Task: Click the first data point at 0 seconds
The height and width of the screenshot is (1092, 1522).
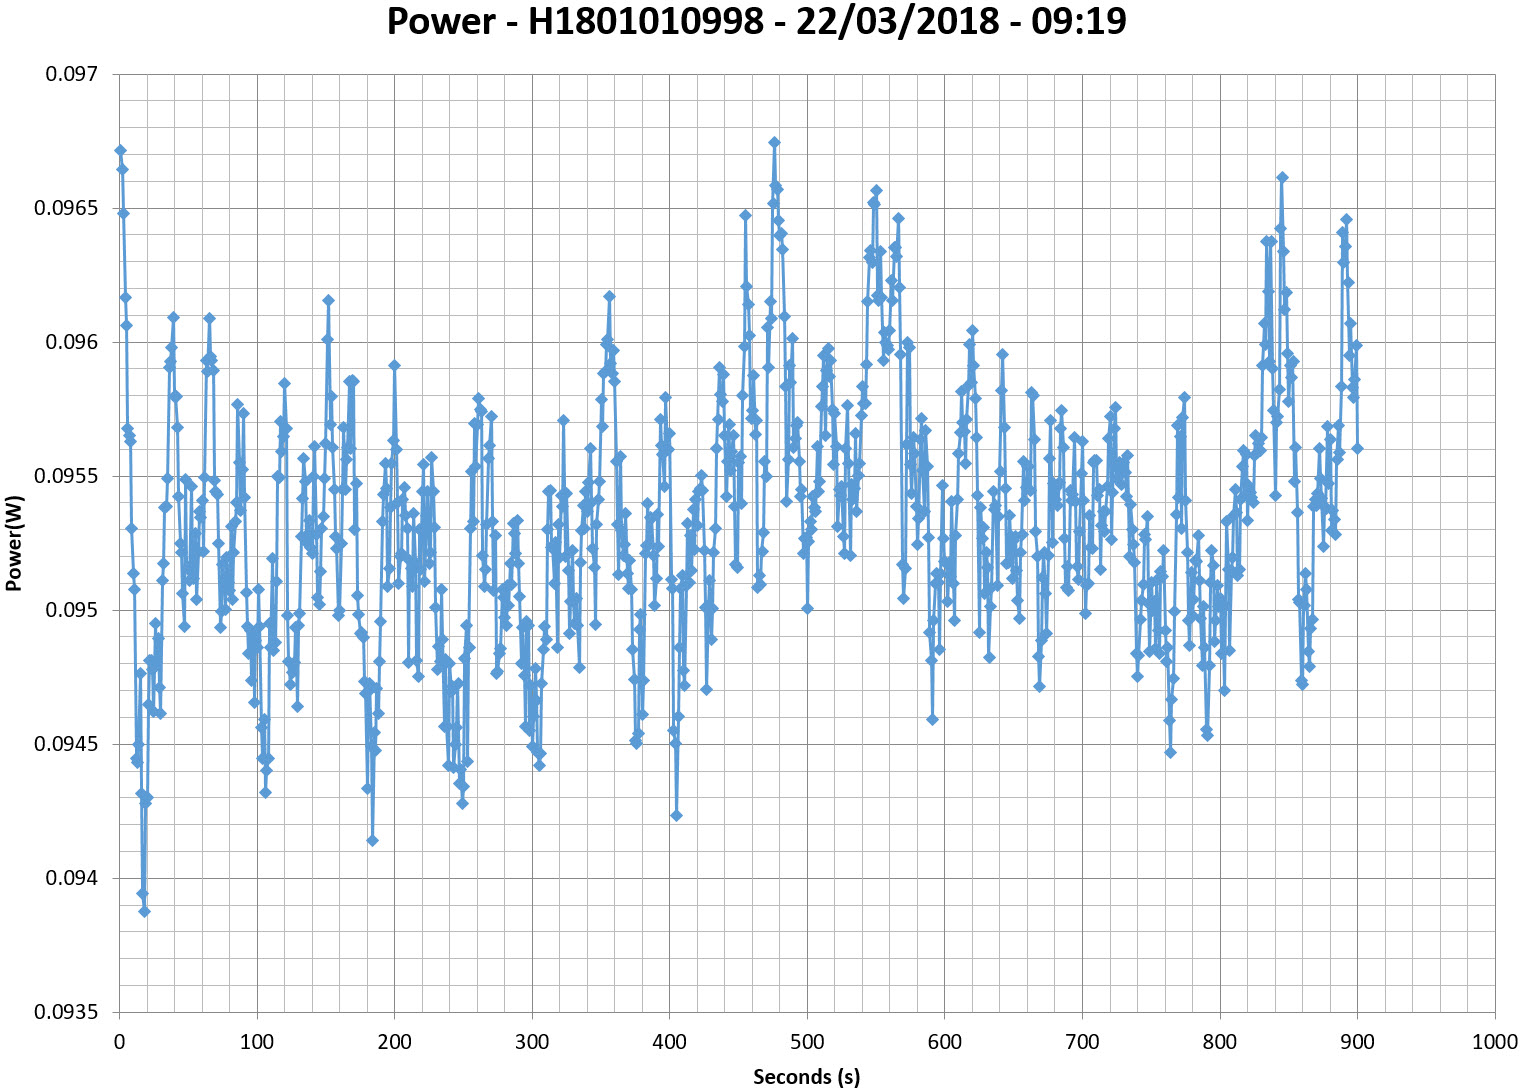Action: 120,150
